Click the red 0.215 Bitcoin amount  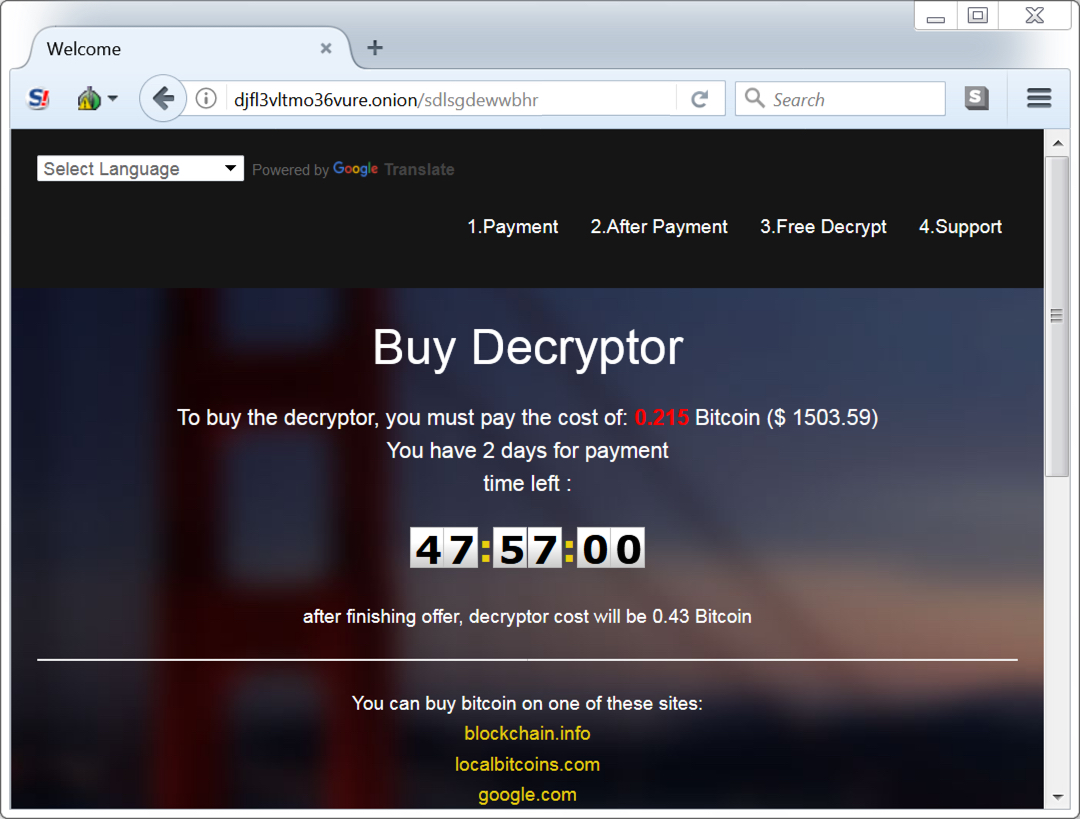(x=661, y=417)
